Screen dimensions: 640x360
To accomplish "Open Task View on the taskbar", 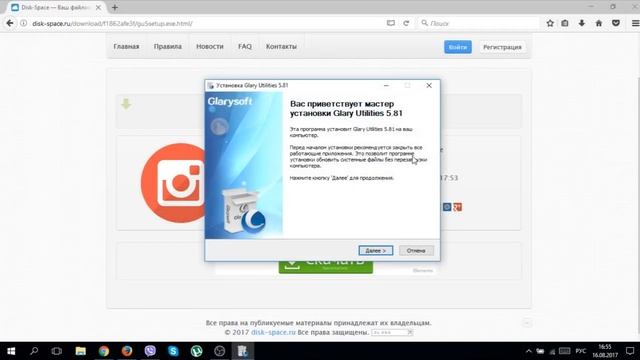I will 57,351.
